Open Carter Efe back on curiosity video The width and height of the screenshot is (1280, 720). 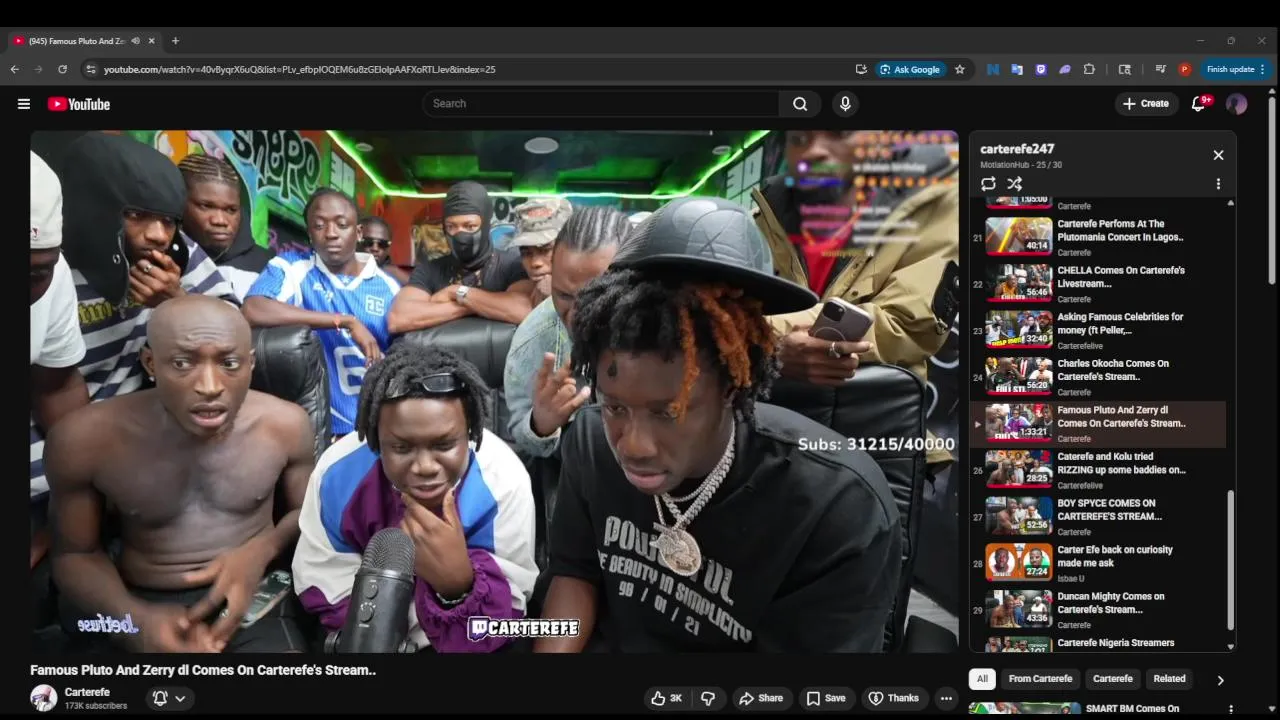coord(1098,563)
